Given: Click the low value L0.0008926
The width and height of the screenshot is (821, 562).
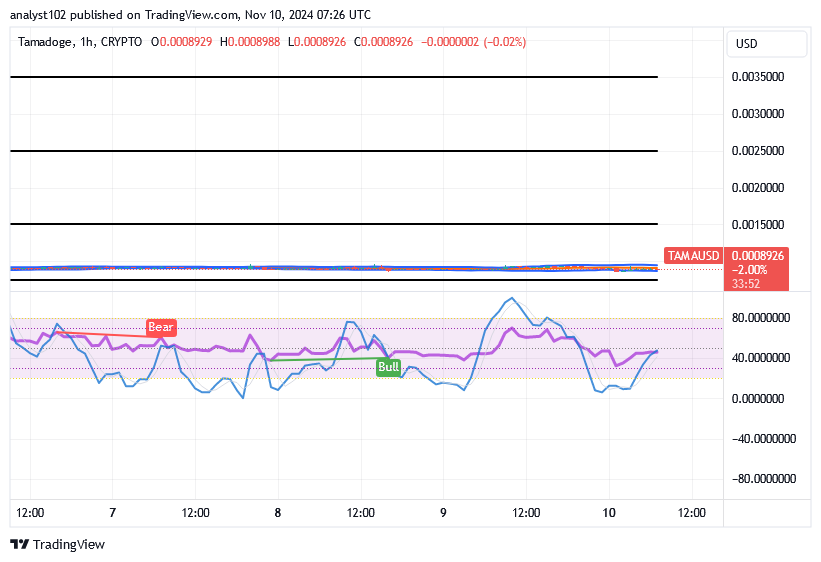Looking at the screenshot, I should [x=317, y=42].
